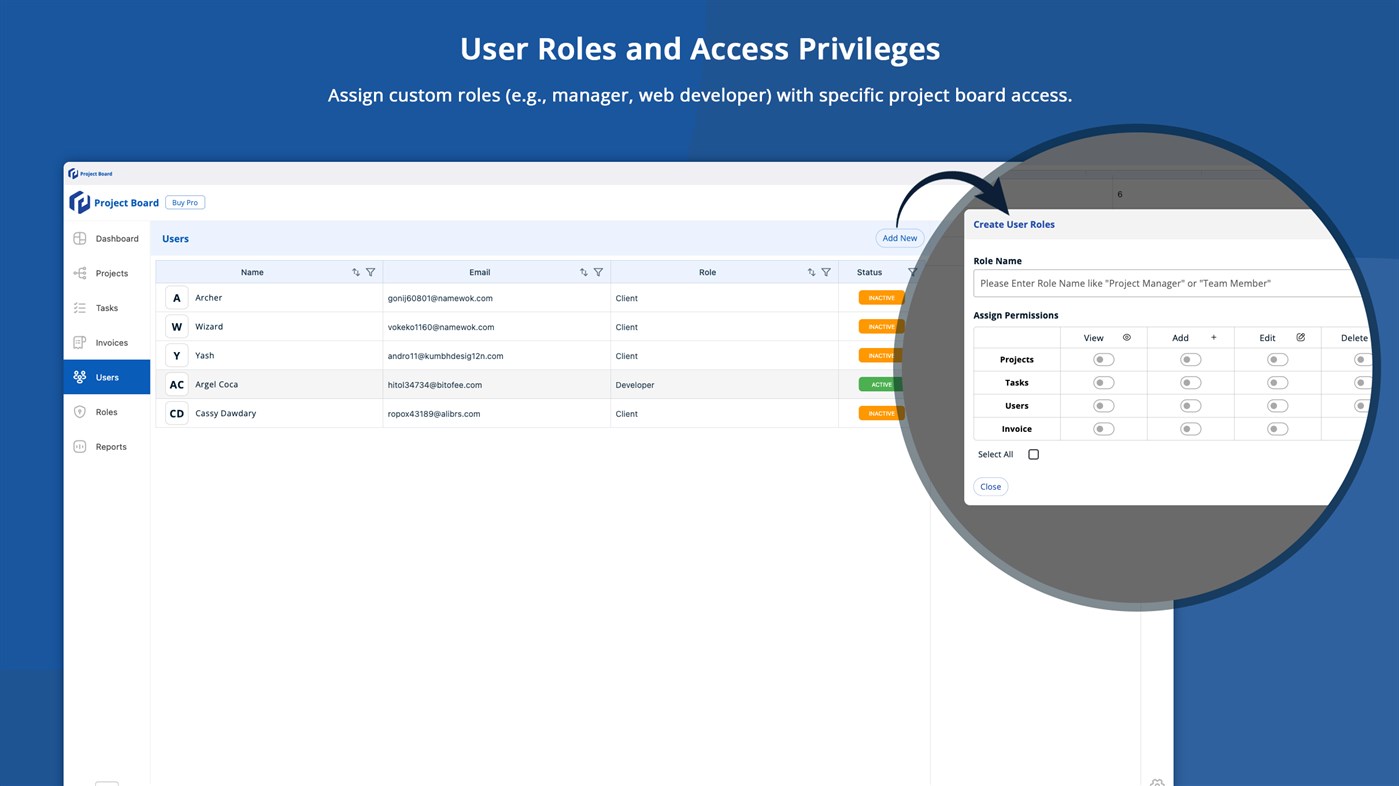Screen dimensions: 1399x786
Task: Enable Edit permission for Users row
Action: point(1276,405)
